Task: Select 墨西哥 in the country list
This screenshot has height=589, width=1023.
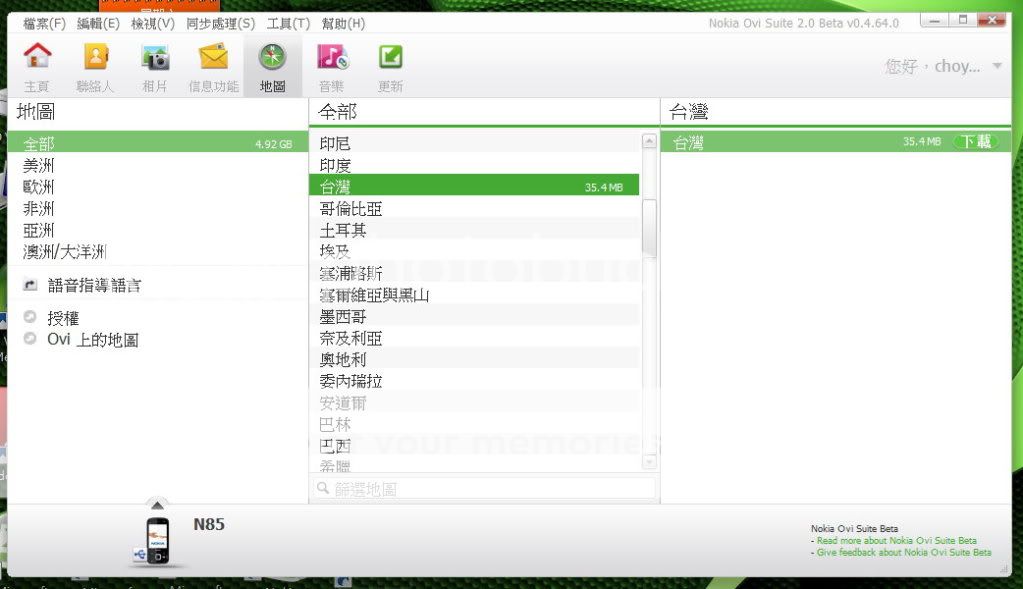Action: [475, 316]
